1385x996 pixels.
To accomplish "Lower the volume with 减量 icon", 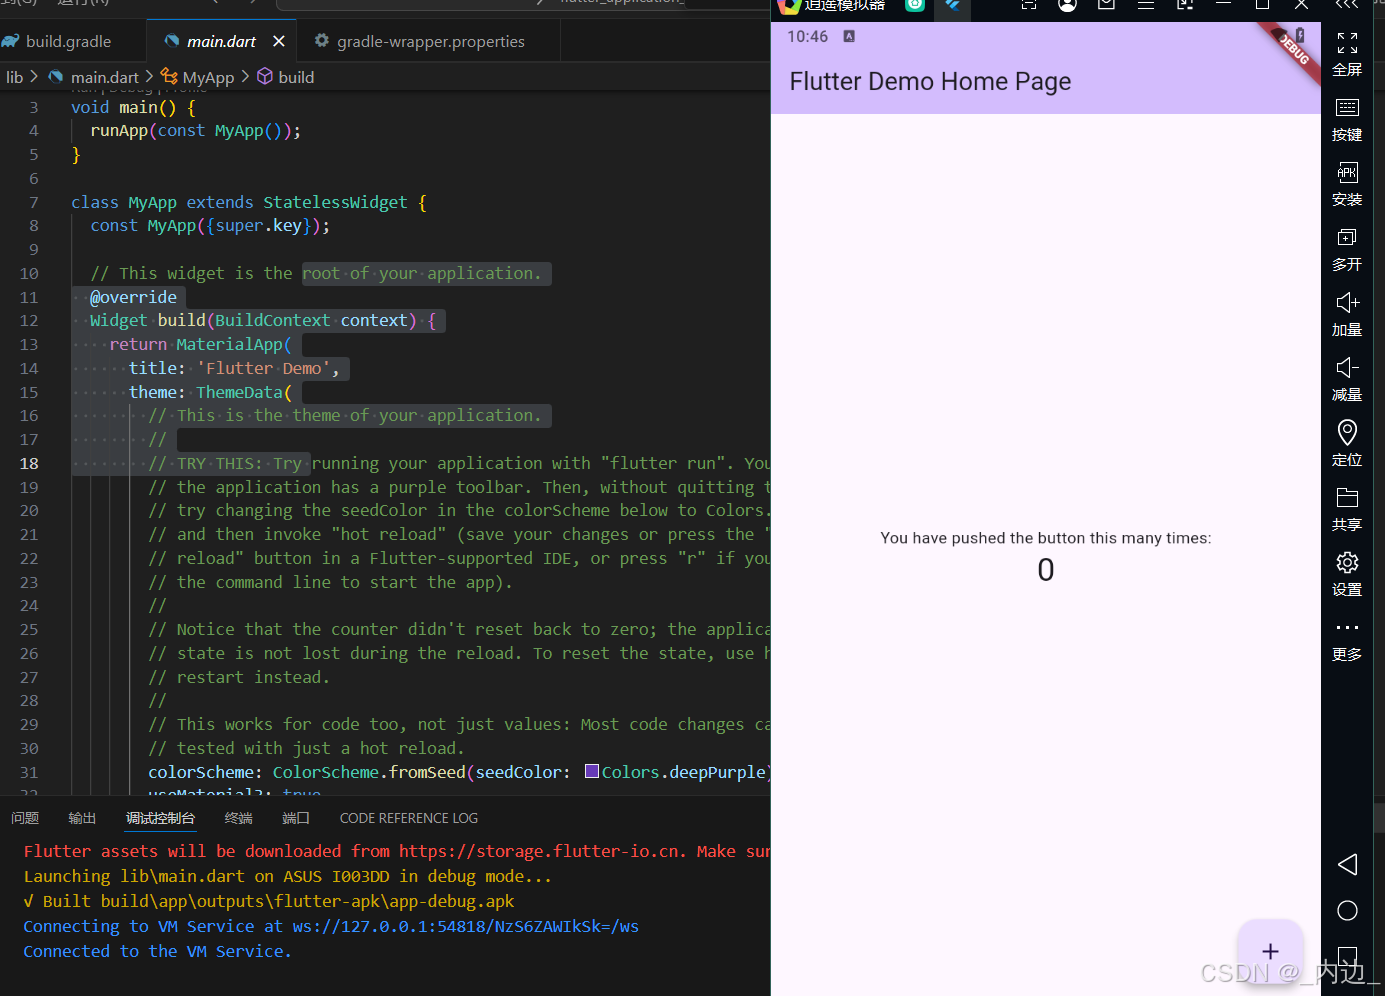I will tap(1347, 367).
